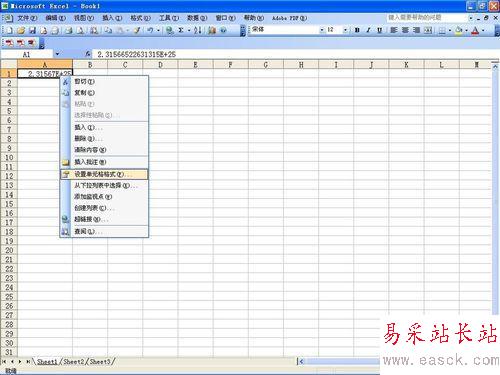Click the first Adobe PDF toolbar icon

pyautogui.click(x=9, y=43)
